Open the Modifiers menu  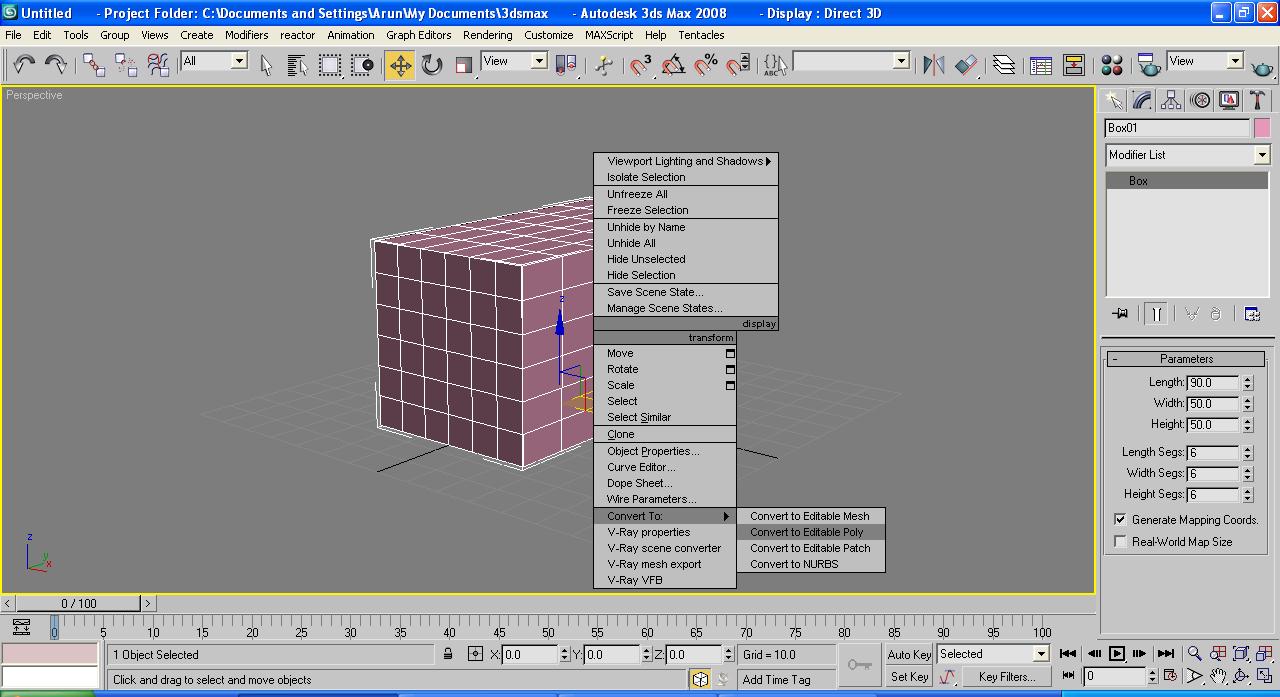pyautogui.click(x=246, y=35)
